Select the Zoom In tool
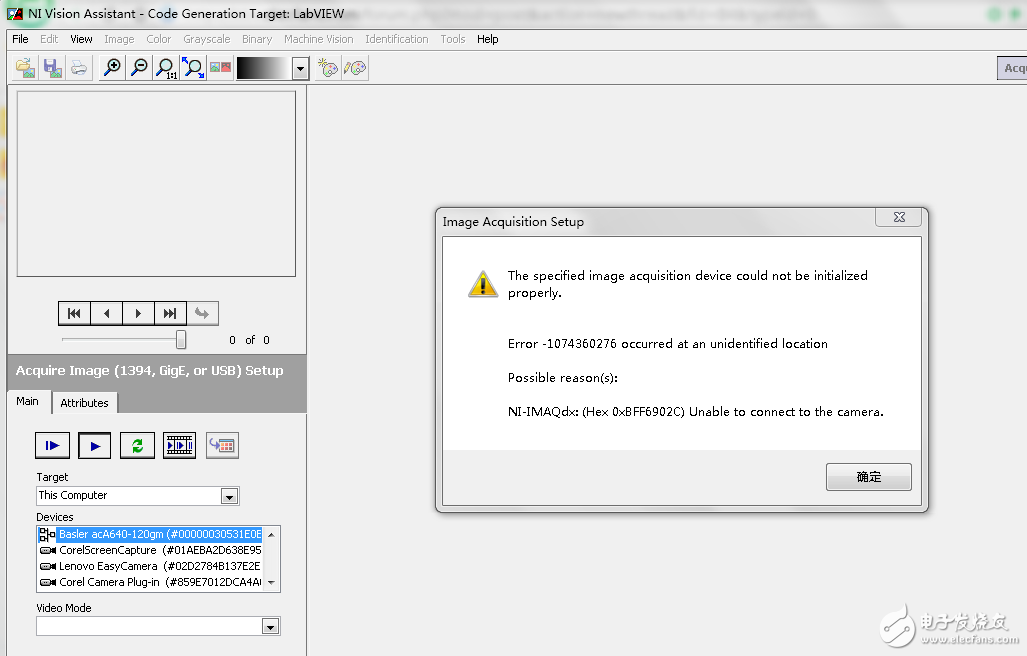1027x656 pixels. 112,67
